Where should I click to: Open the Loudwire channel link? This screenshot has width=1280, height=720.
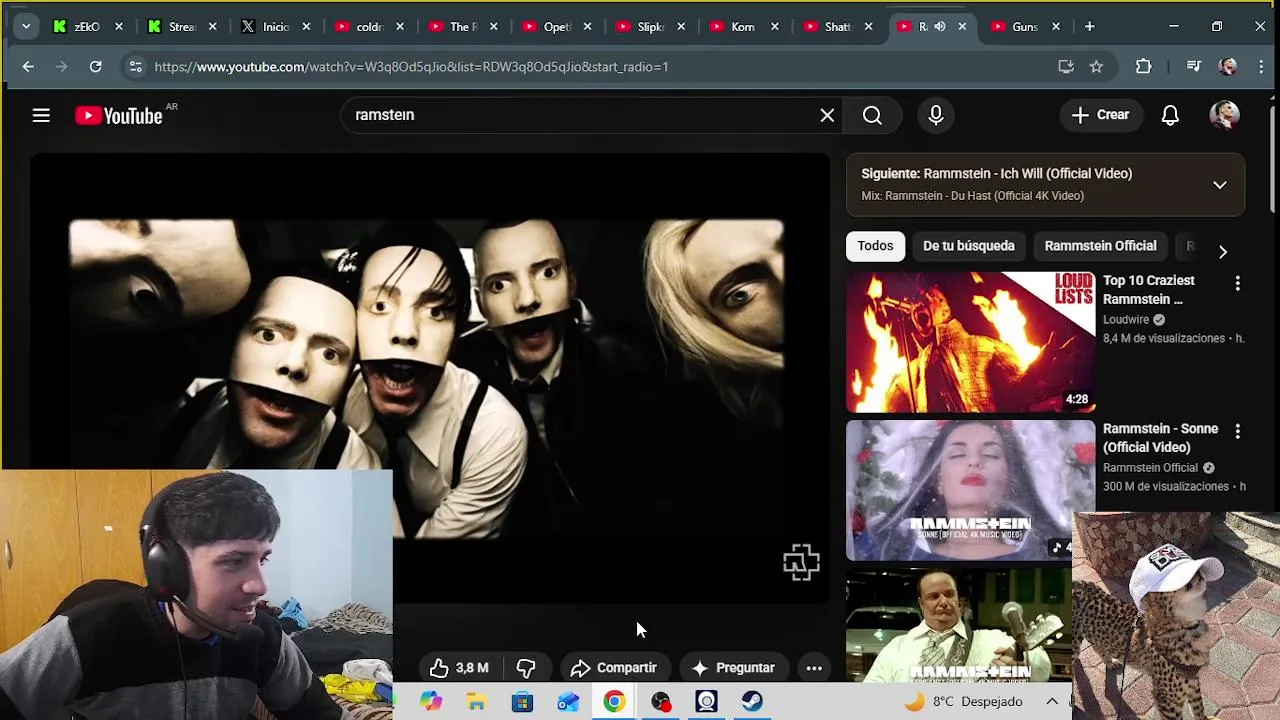tap(1126, 320)
